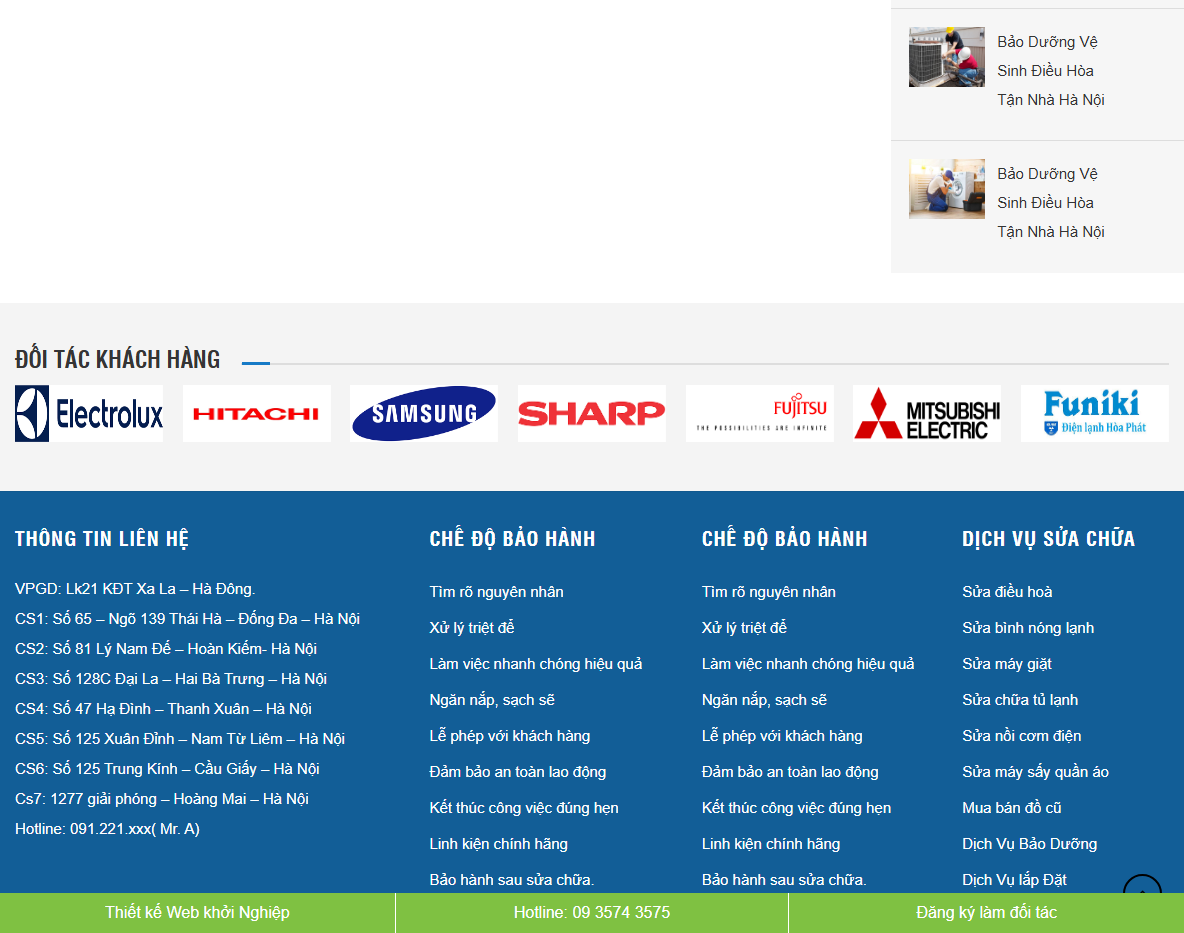Open 'Mua bán đồ cũ' link
1184x933 pixels.
(1012, 808)
